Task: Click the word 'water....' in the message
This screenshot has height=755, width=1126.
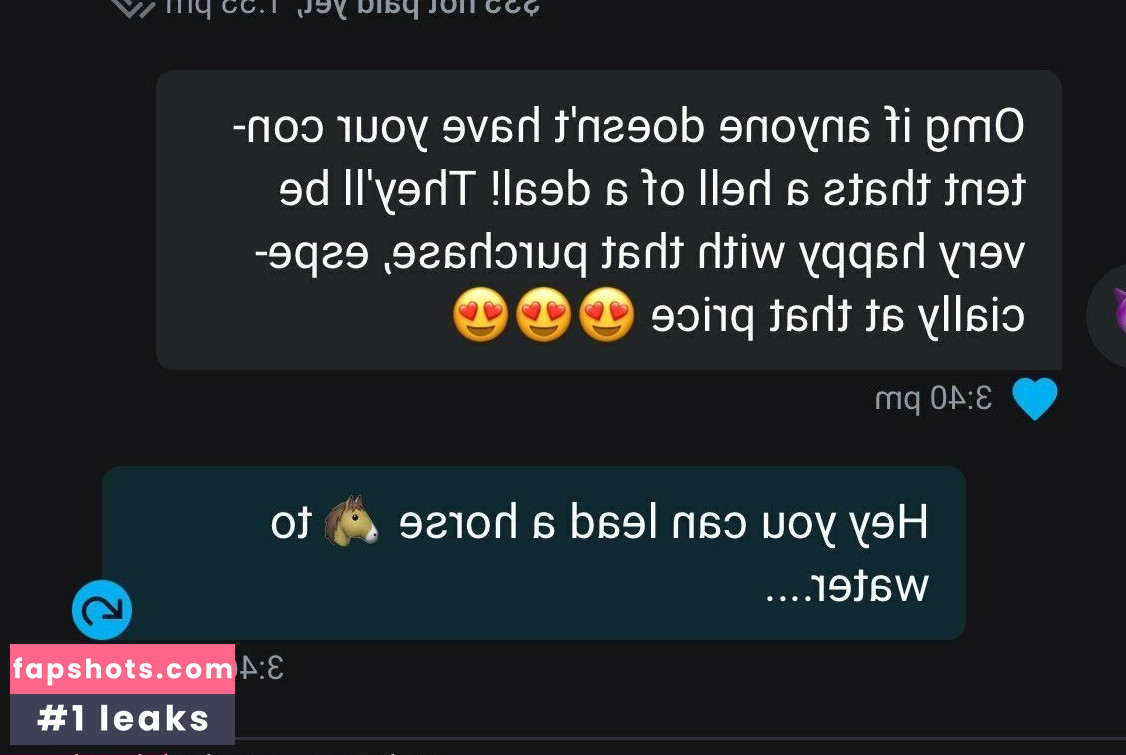Action: tap(847, 586)
